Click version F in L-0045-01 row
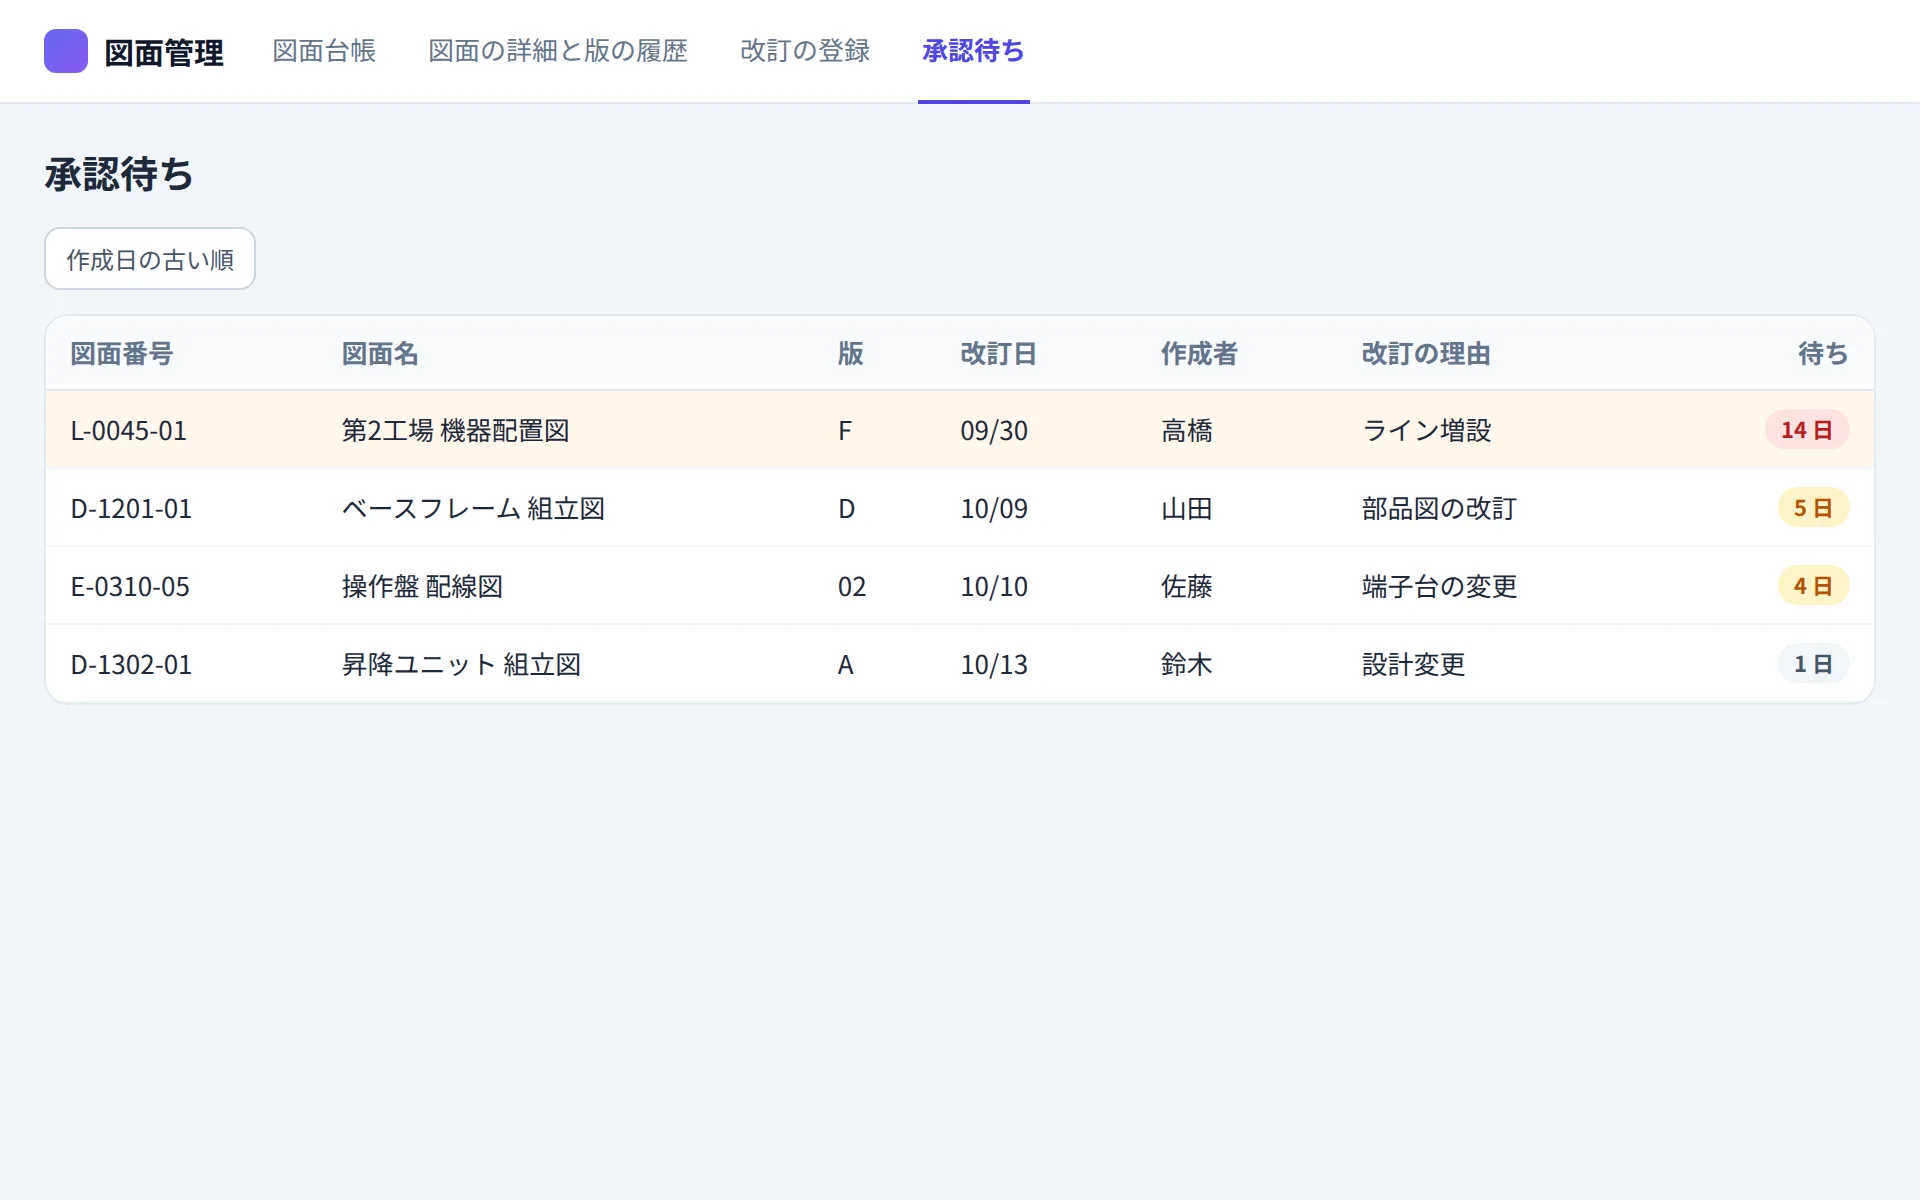 click(x=845, y=430)
